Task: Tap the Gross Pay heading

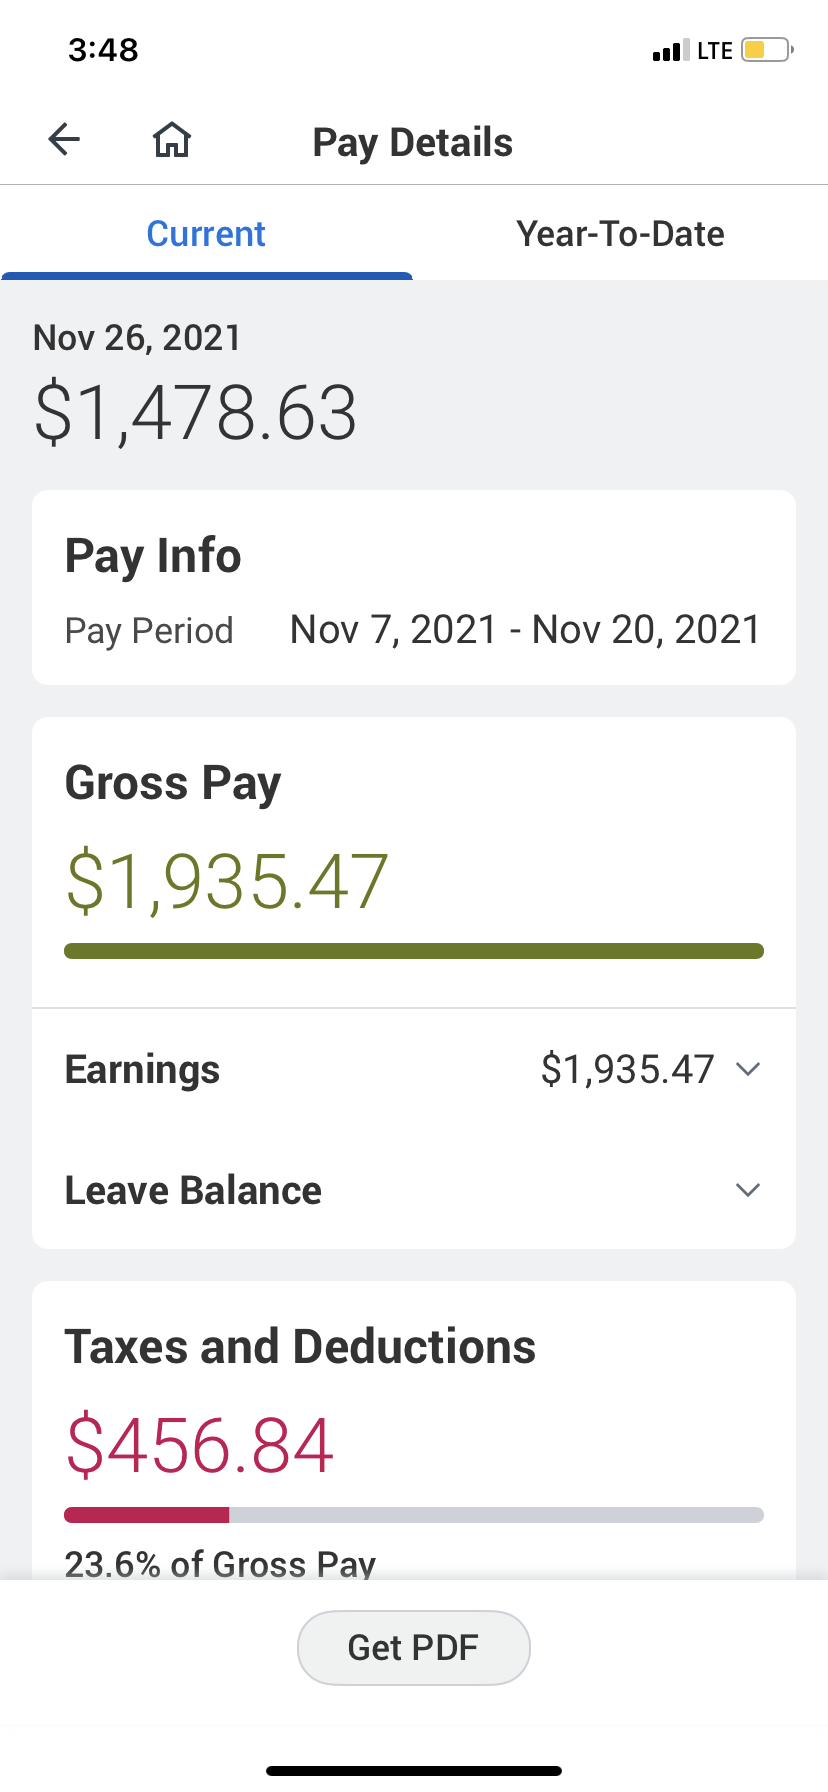Action: tap(173, 783)
